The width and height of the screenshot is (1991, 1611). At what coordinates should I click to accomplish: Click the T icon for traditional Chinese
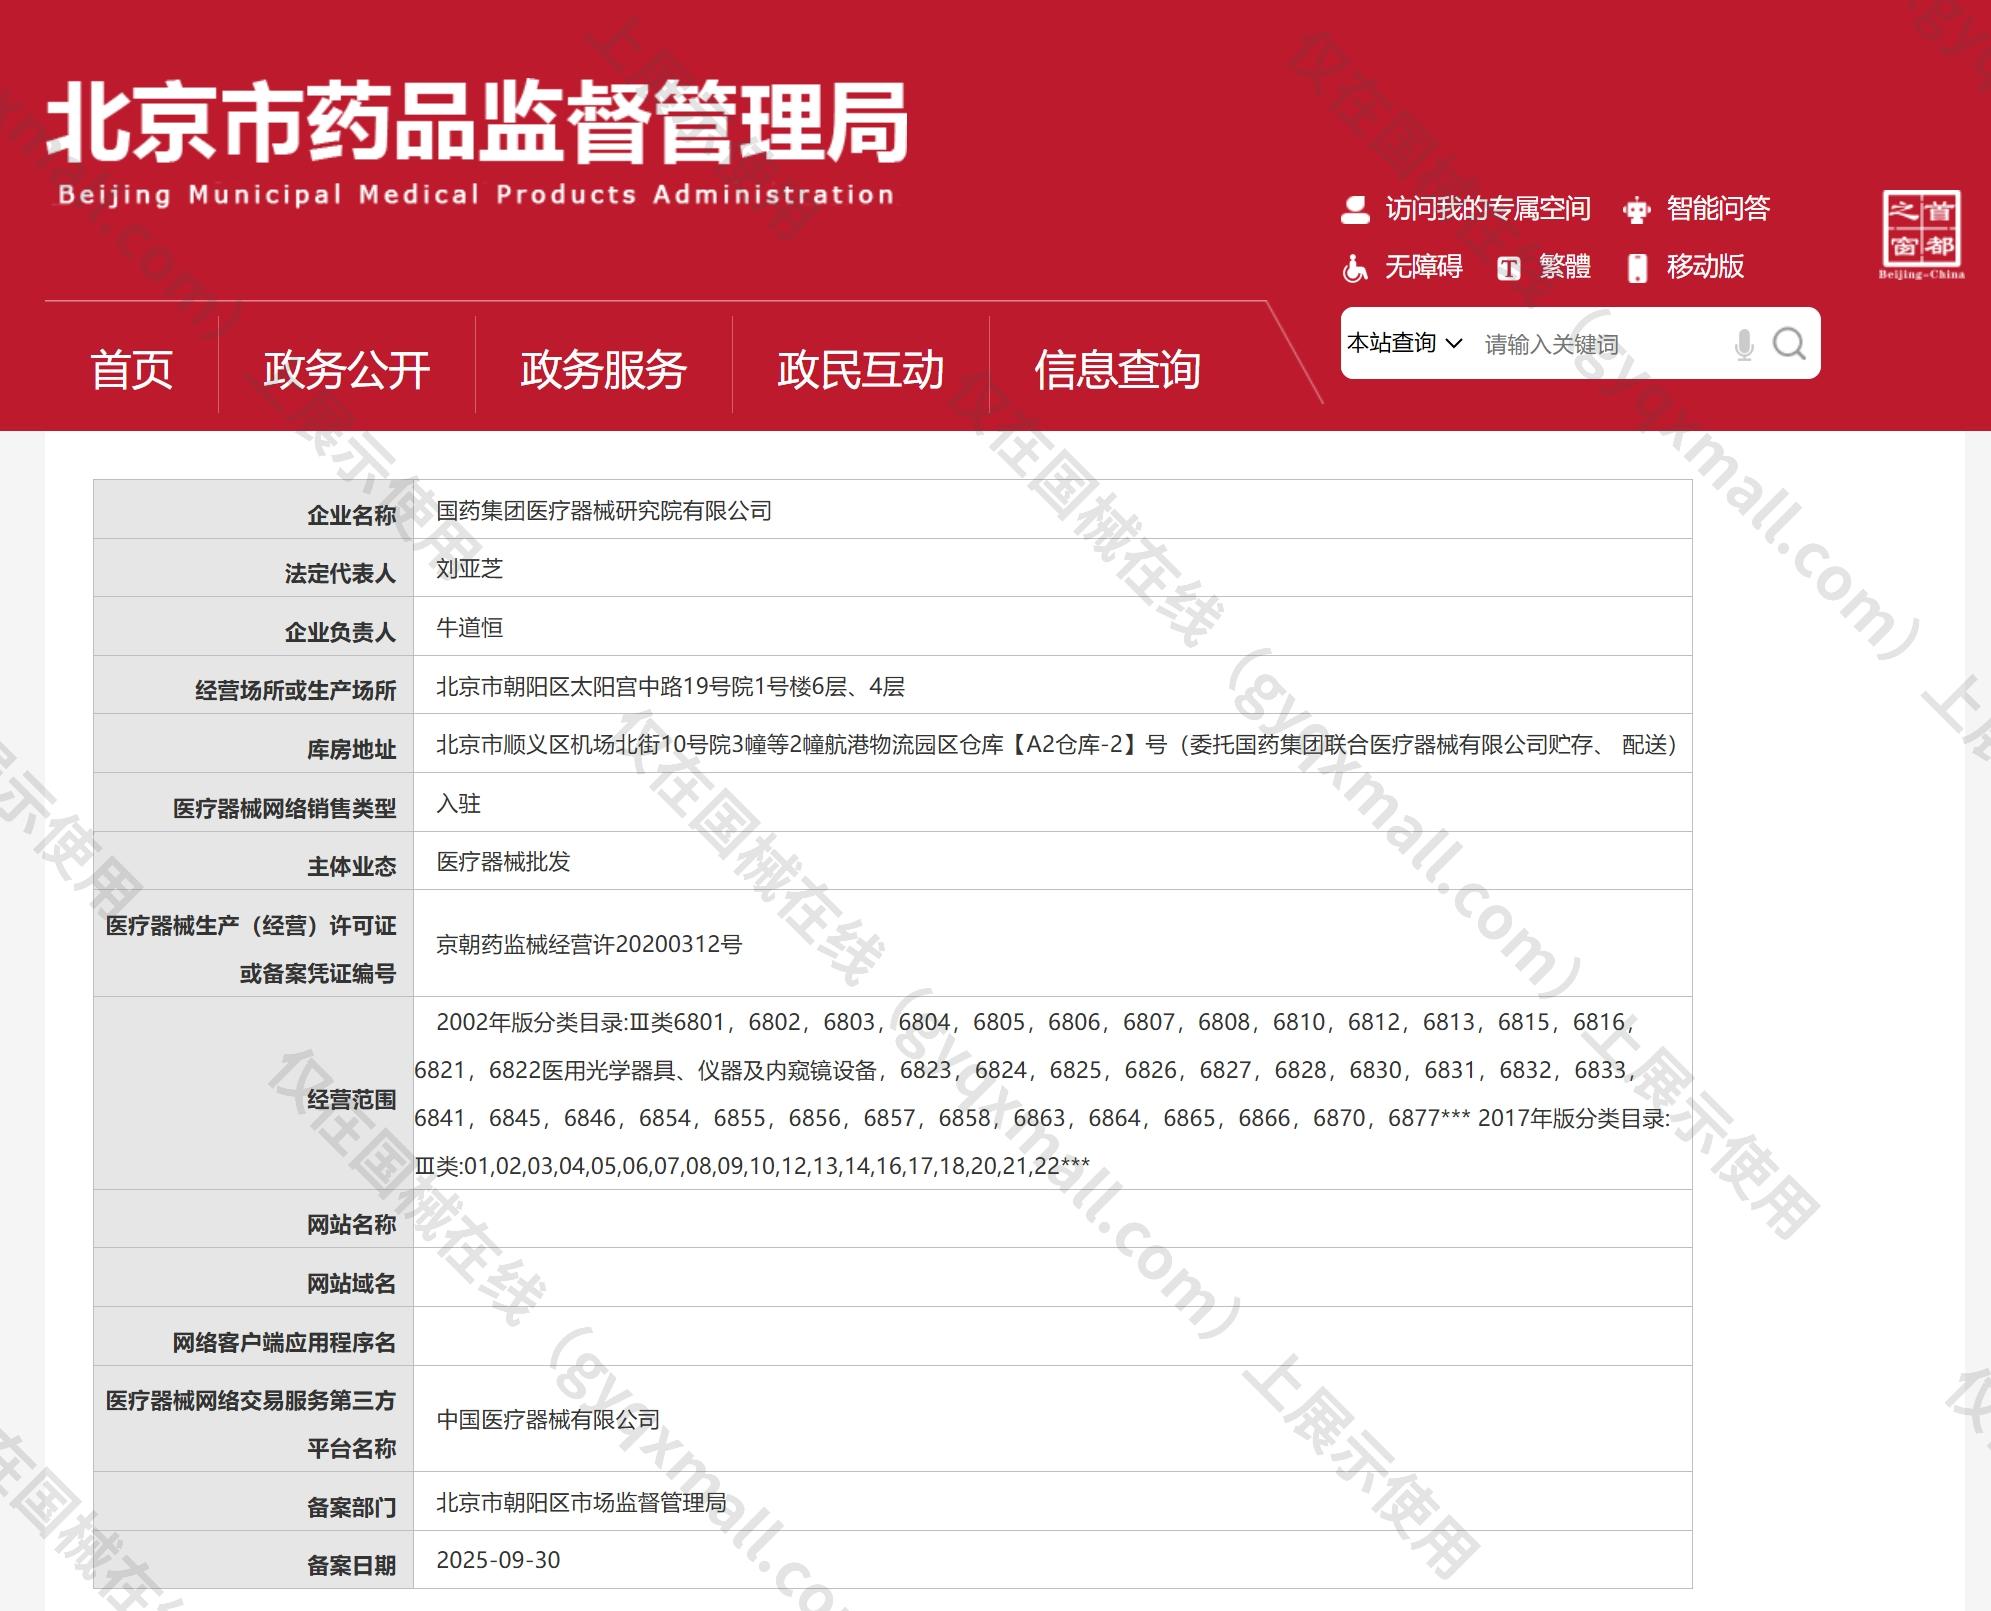[x=1509, y=268]
